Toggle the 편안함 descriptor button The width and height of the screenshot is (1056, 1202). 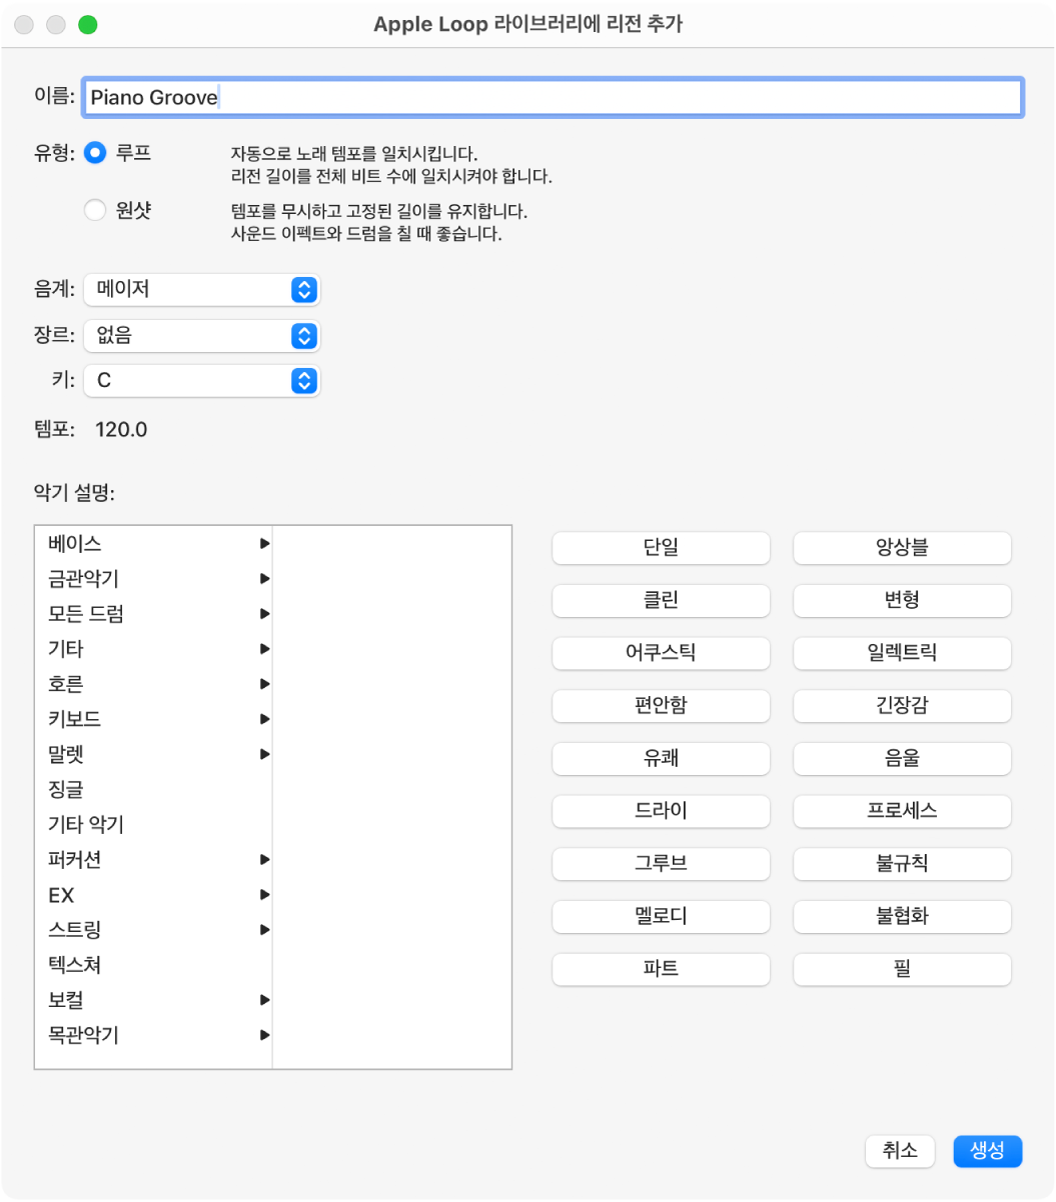(x=661, y=705)
